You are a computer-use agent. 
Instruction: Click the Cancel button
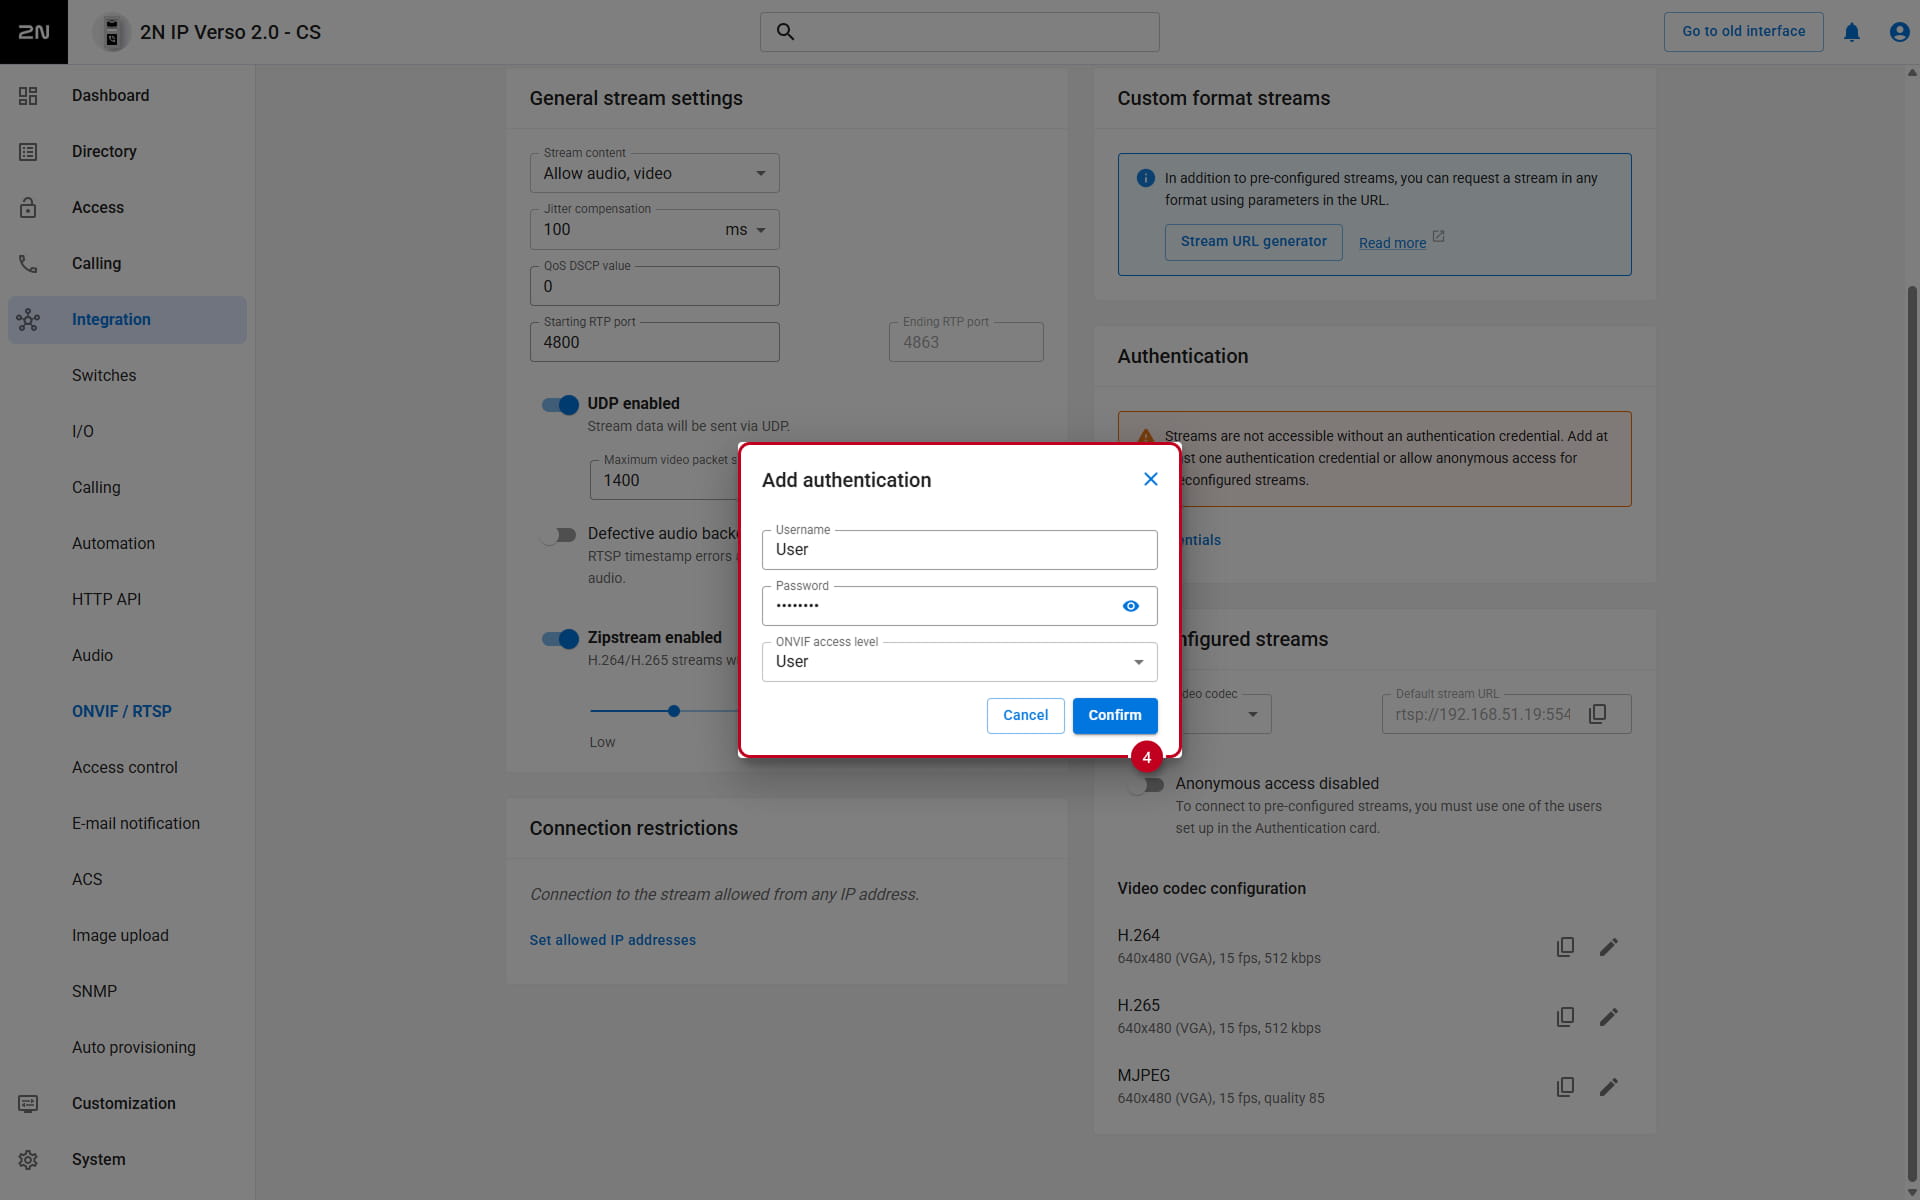[1026, 716]
